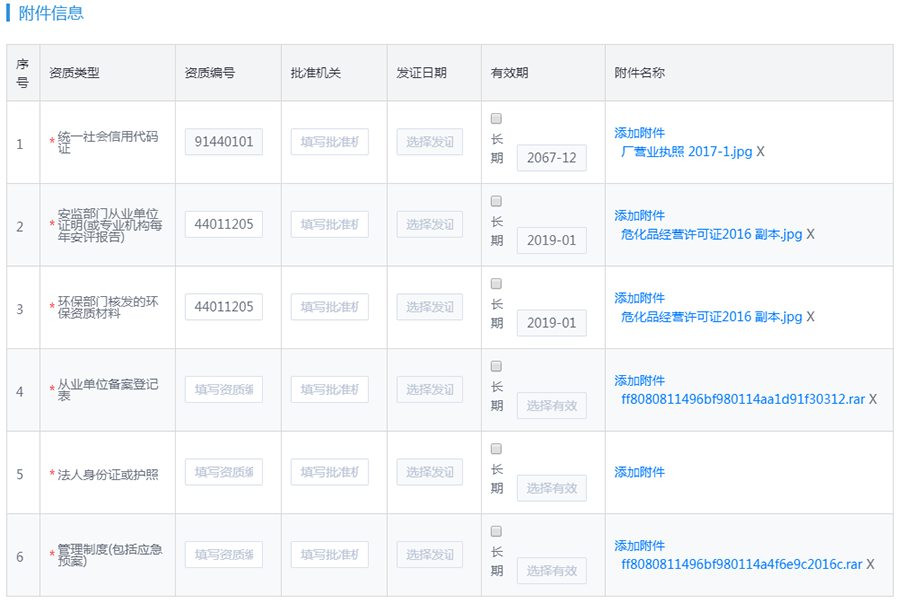Click the 91440101 qualification number field

[x=223, y=142]
